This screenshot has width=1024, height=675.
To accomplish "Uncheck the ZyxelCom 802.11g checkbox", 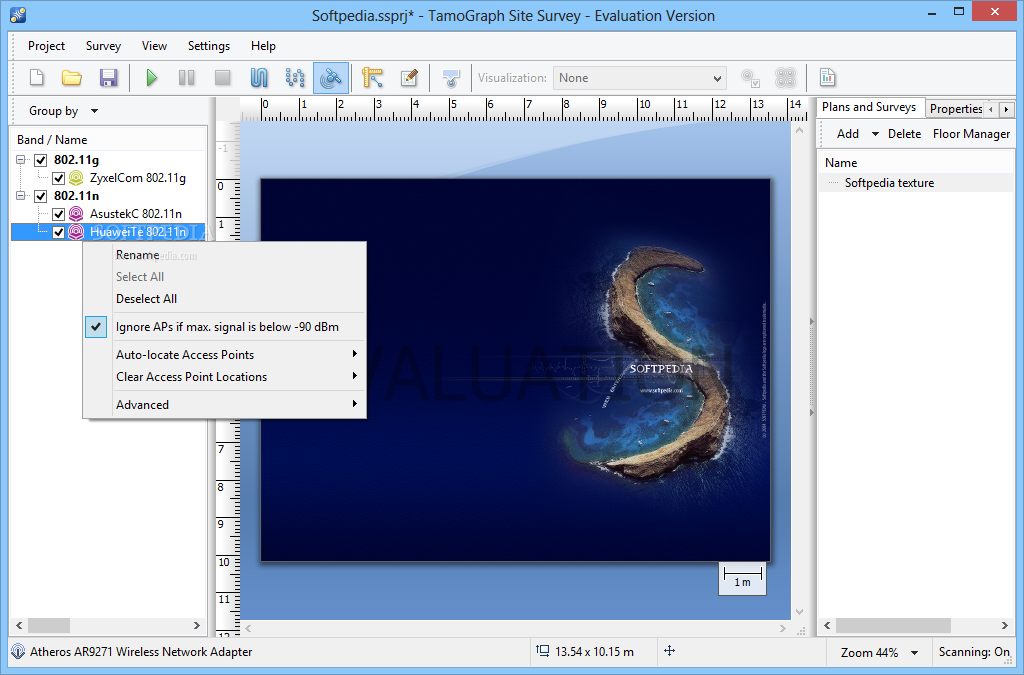I will (59, 178).
